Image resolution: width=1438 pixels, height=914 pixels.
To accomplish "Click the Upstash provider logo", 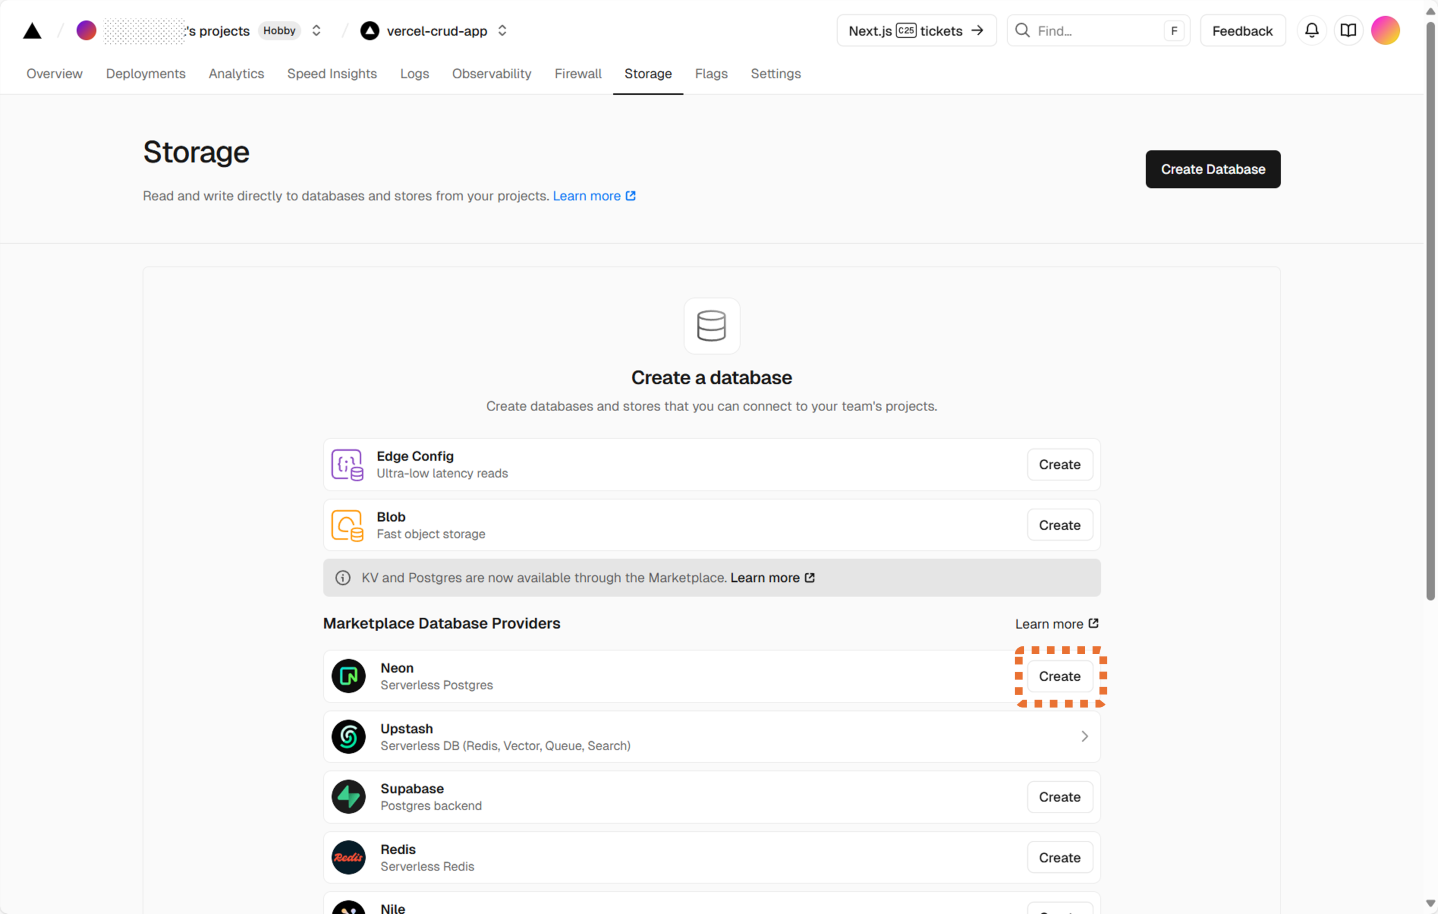I will (348, 737).
